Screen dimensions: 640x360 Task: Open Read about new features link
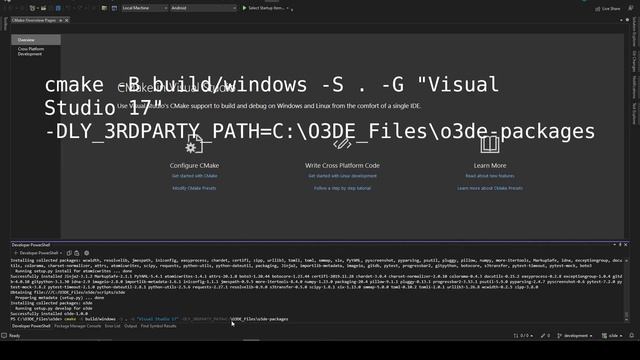click(490, 176)
